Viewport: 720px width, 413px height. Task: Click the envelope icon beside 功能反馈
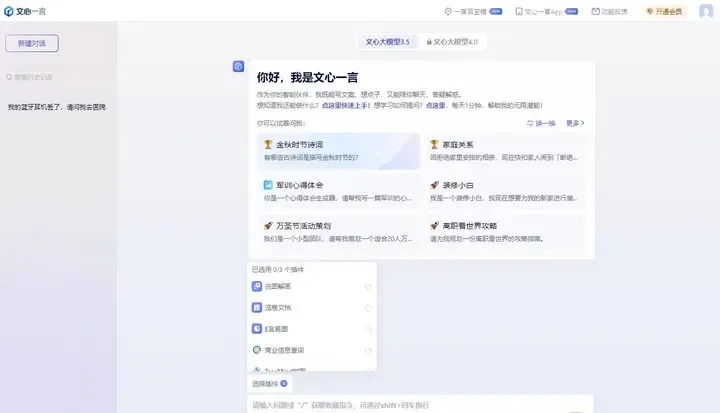coord(596,11)
